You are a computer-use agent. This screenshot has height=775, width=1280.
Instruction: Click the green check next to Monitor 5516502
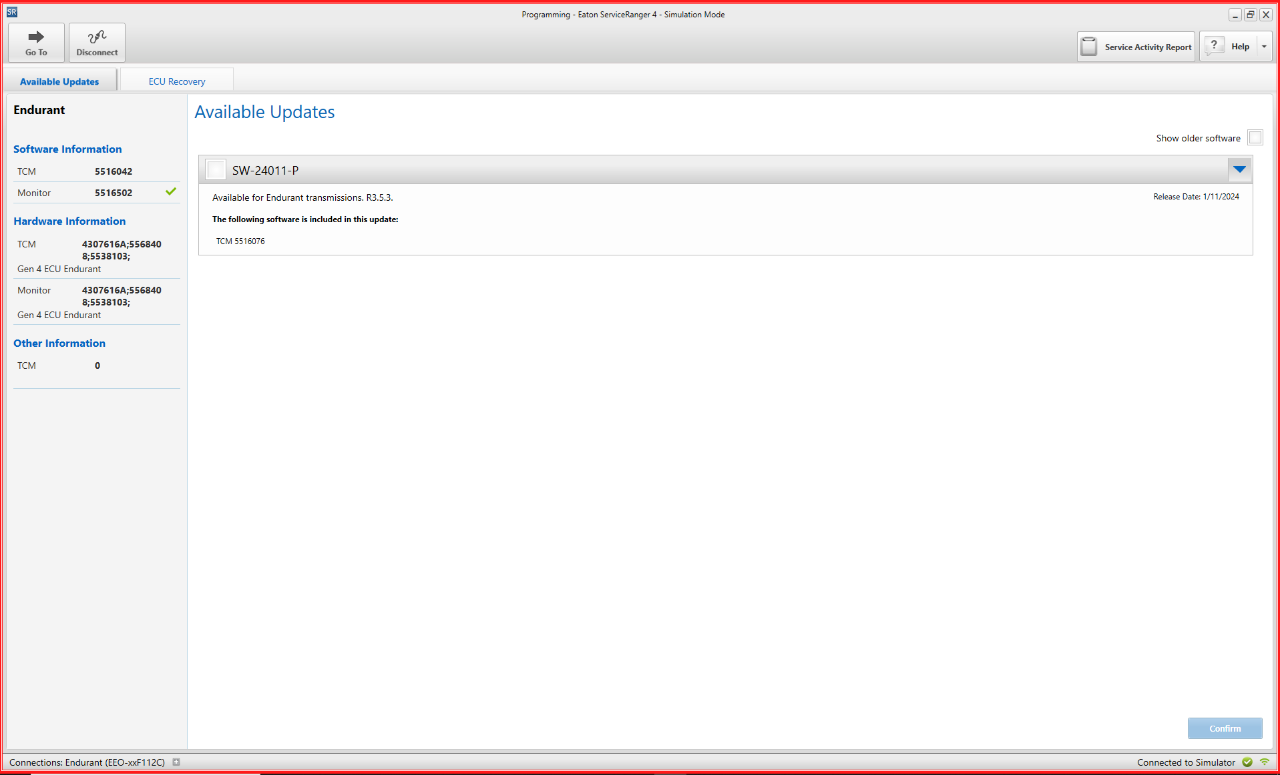[170, 192]
